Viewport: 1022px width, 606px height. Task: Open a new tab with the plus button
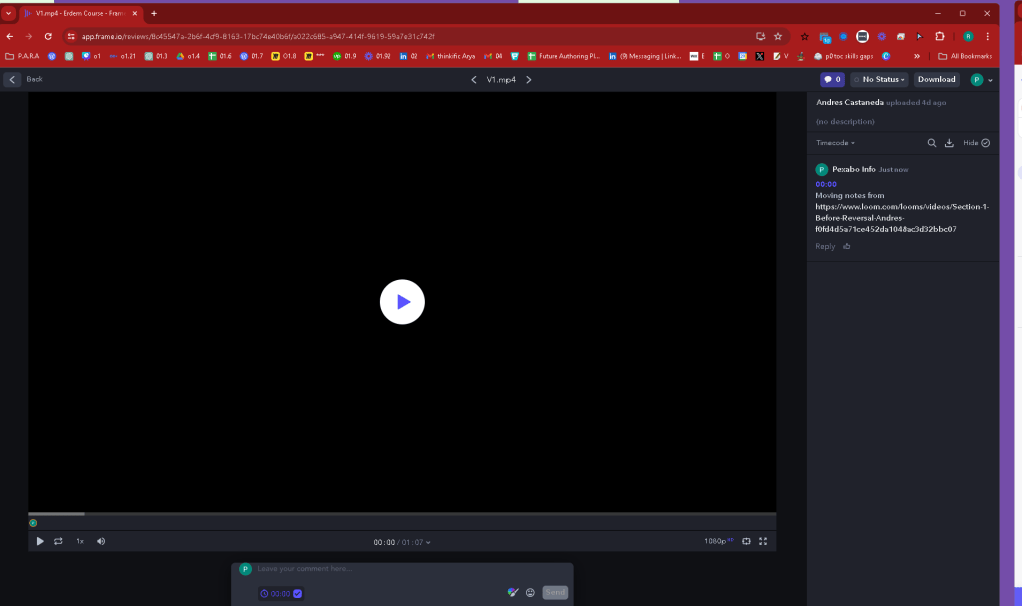pos(154,13)
